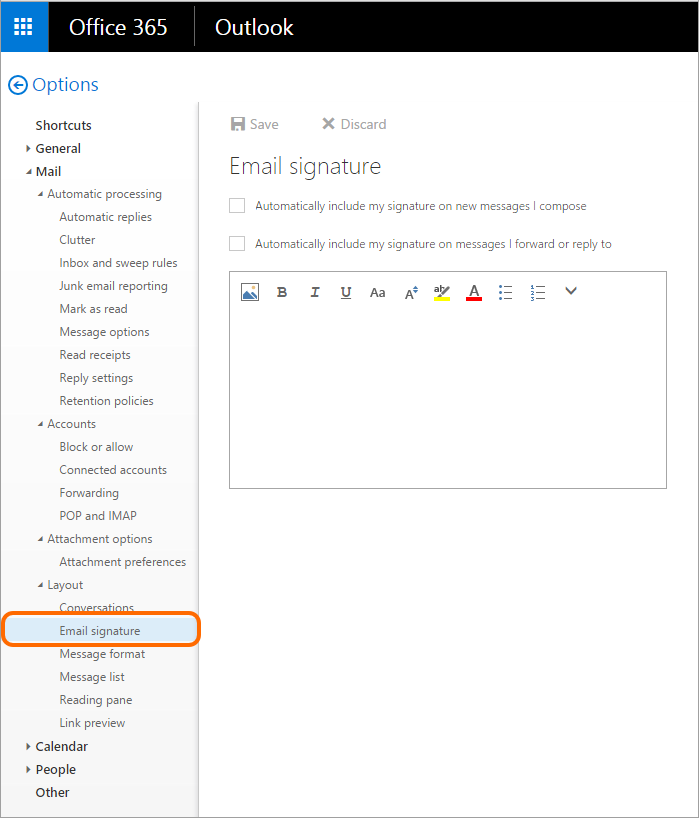Screen dimensions: 699x818
Task: Click the Discard button label
Action: click(x=364, y=124)
